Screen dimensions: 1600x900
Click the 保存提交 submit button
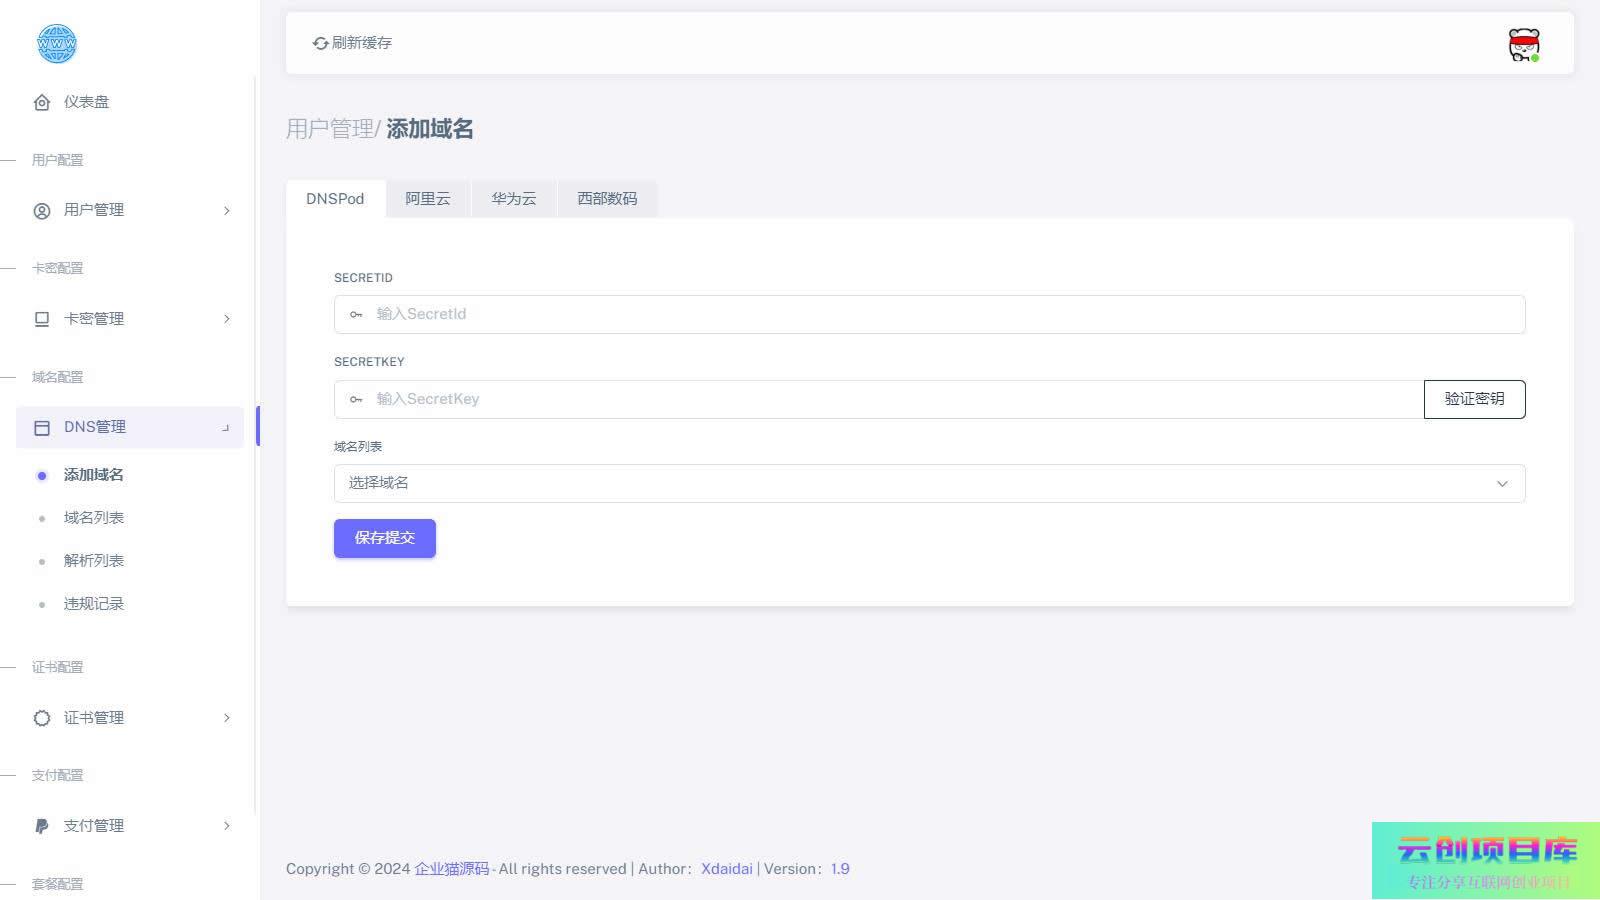pyautogui.click(x=384, y=538)
